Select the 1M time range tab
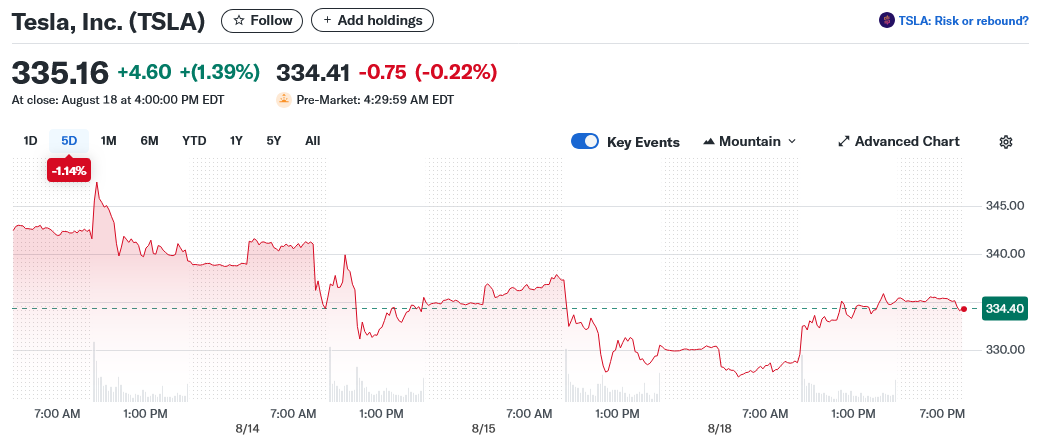This screenshot has width=1043, height=442. point(108,141)
